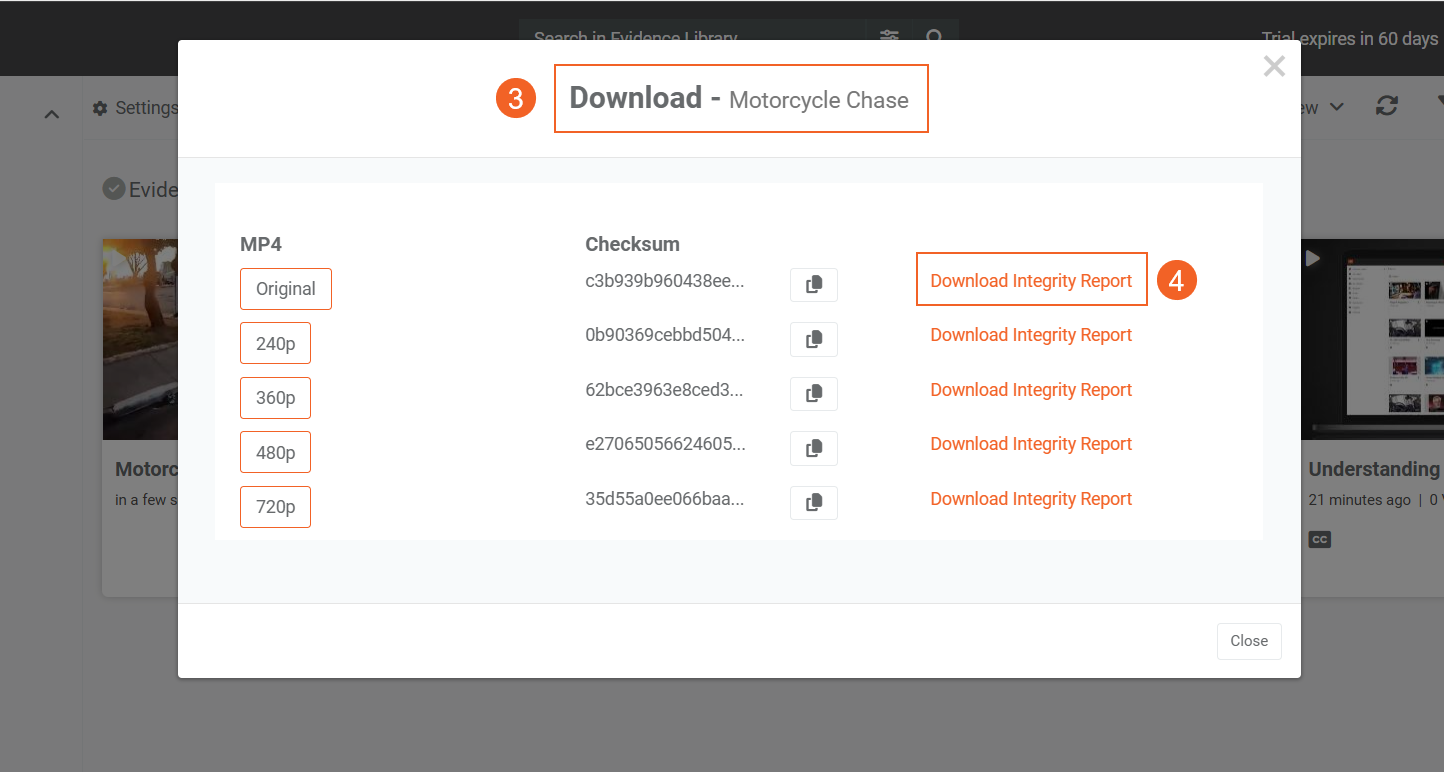1444x772 pixels.
Task: Download the 240p MP4 version
Action: click(275, 343)
